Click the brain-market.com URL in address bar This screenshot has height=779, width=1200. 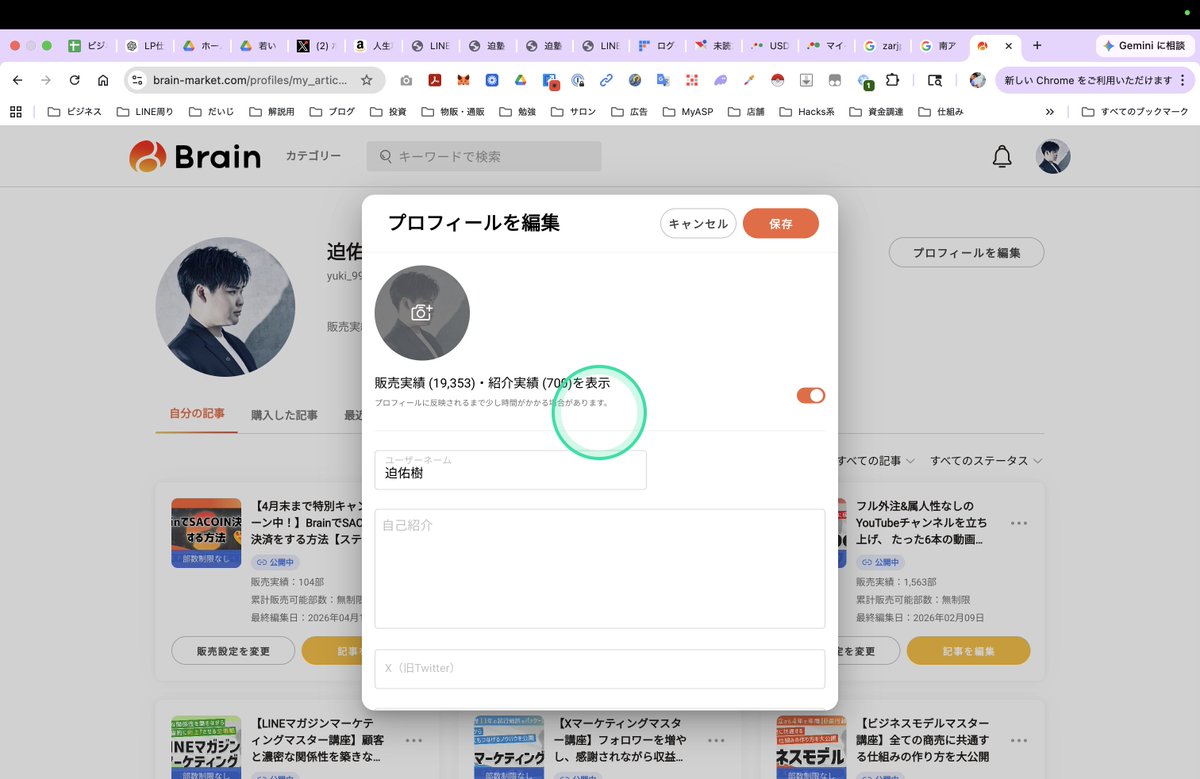[x=250, y=80]
